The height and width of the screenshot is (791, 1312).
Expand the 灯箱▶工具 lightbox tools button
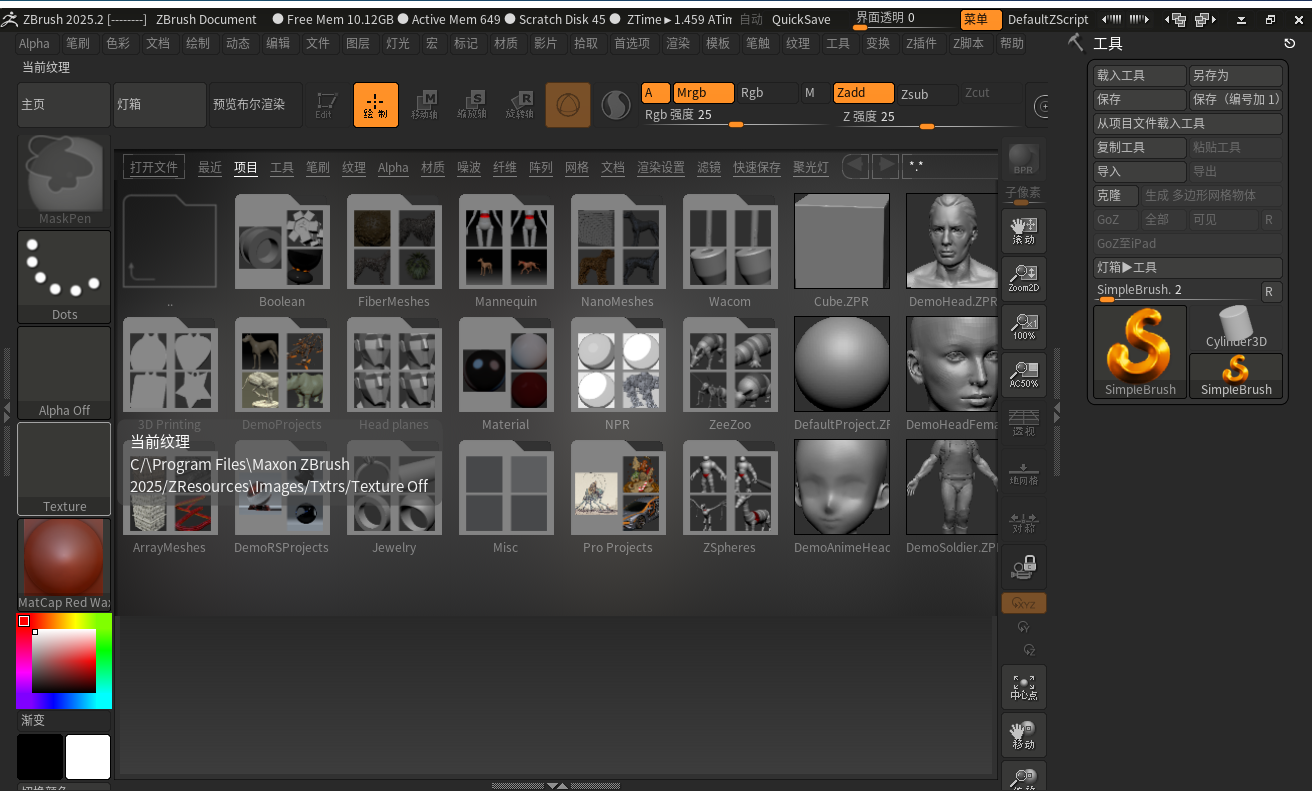point(1188,268)
